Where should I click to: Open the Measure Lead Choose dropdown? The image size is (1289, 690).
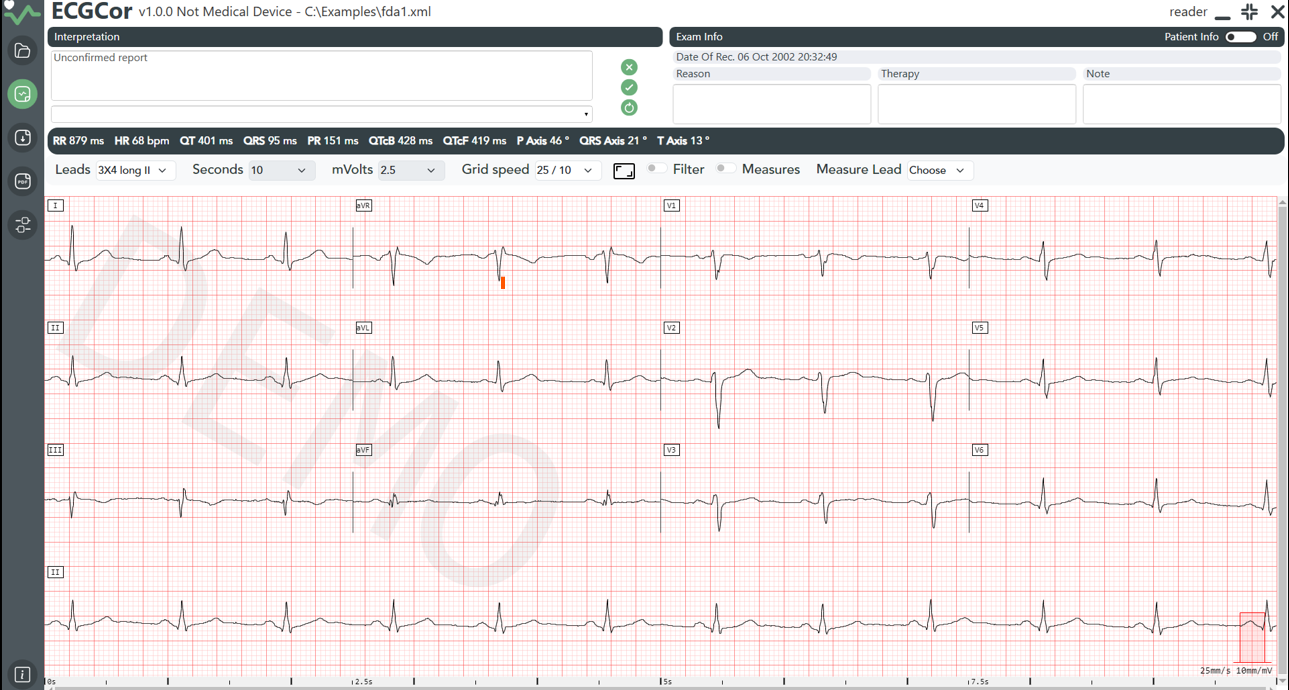tap(939, 171)
